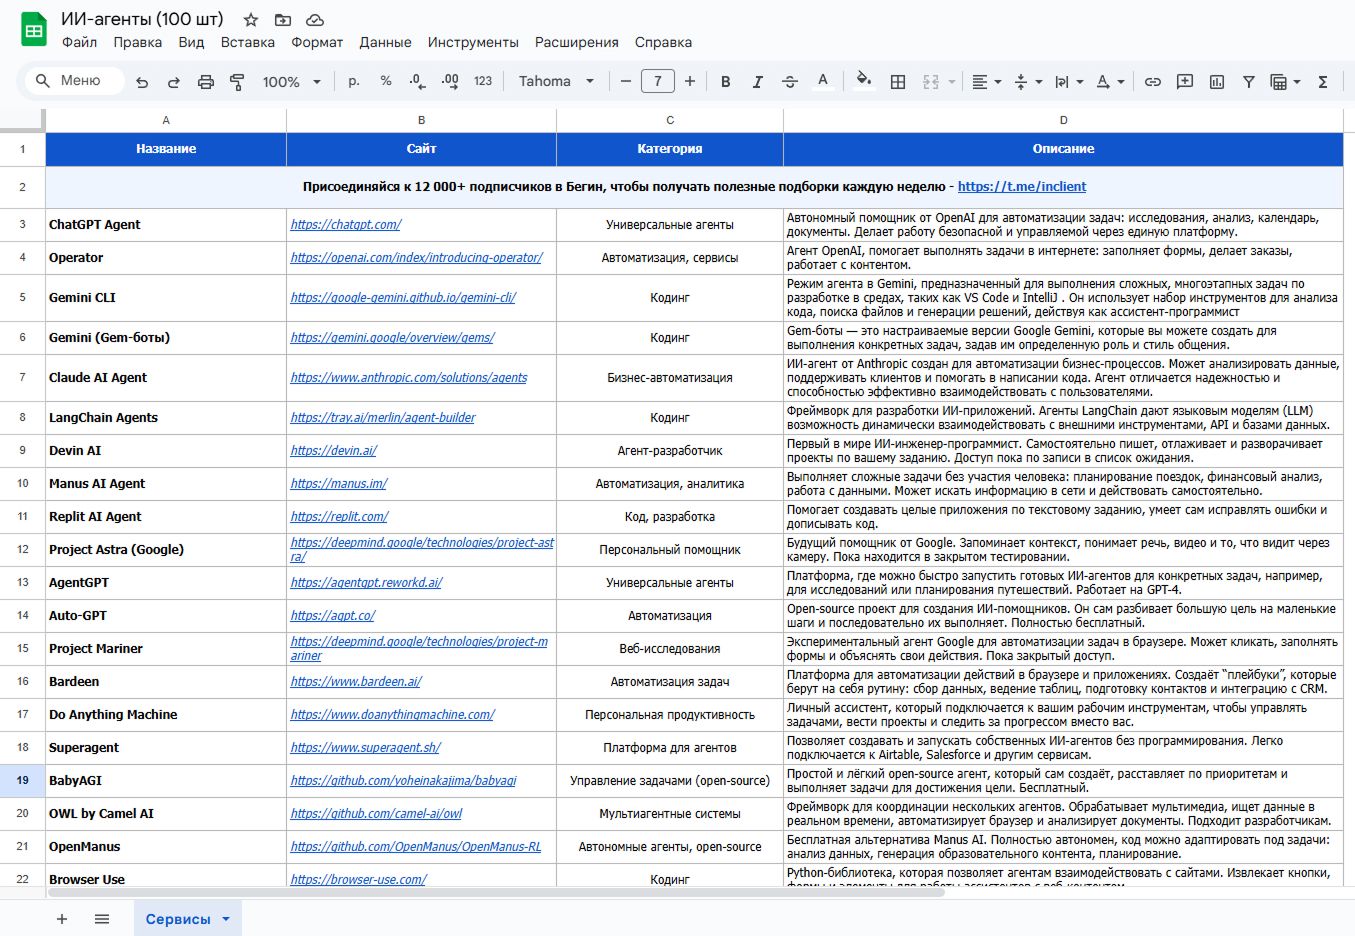
Task: Click the Create filter funnel icon
Action: pyautogui.click(x=1248, y=82)
